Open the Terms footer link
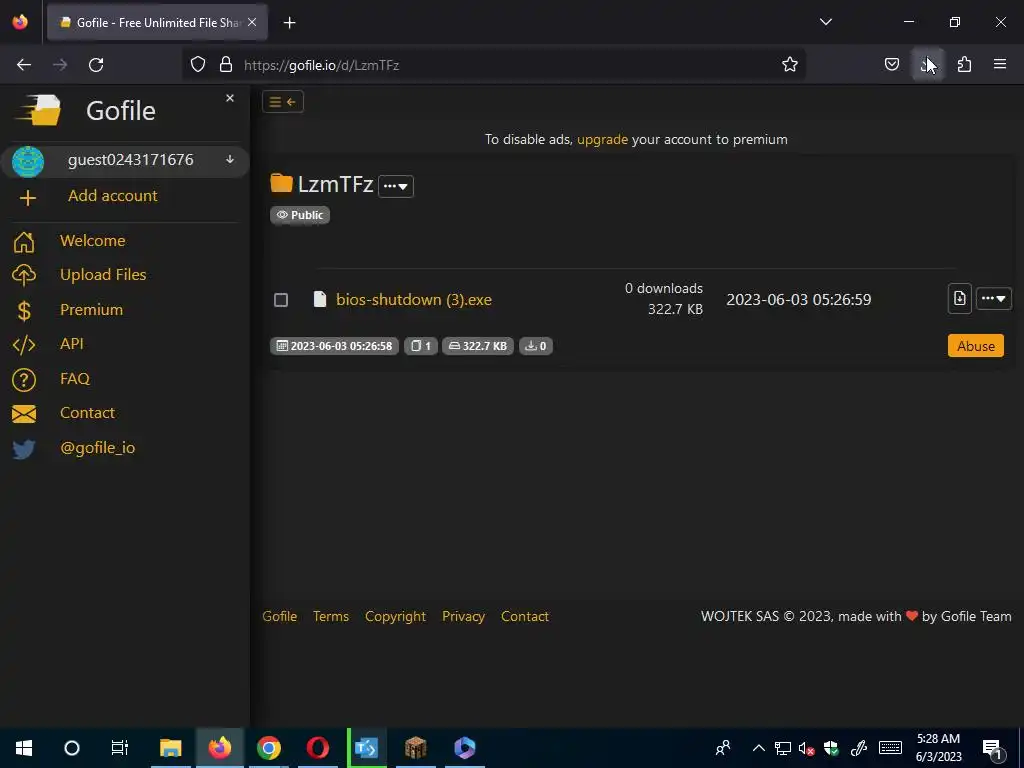The height and width of the screenshot is (768, 1024). pos(330,616)
